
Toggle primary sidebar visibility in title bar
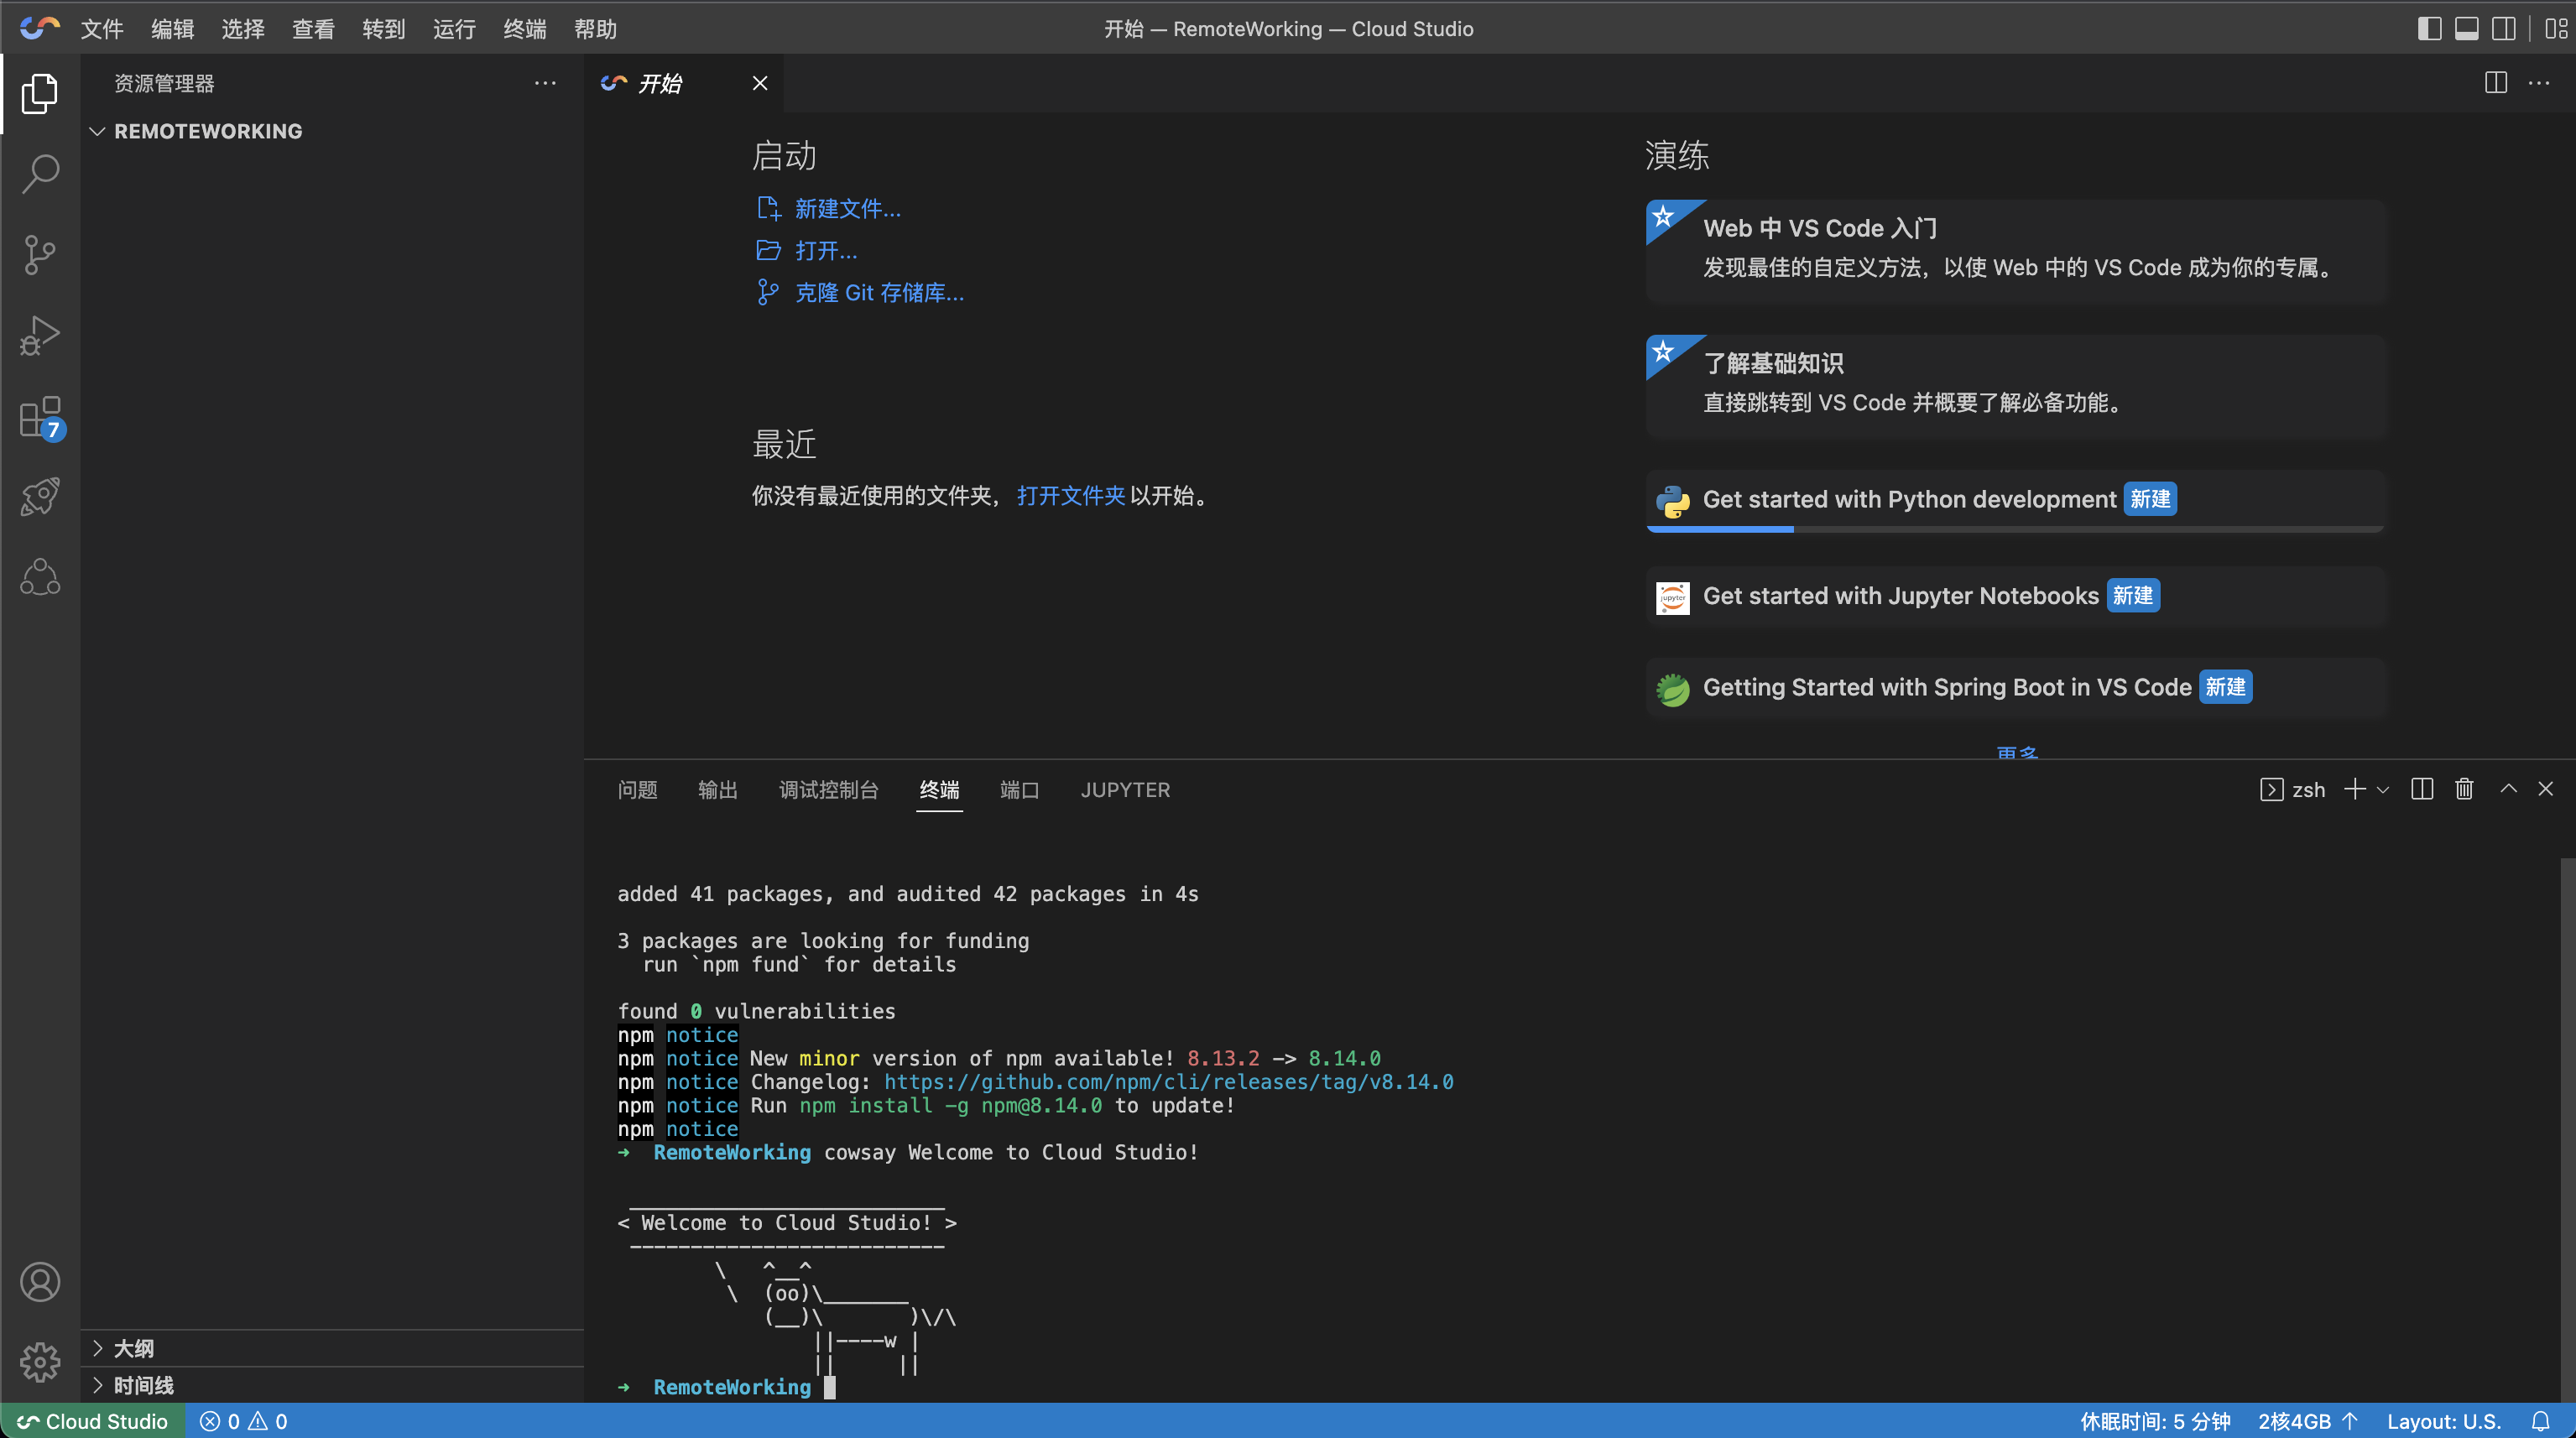(x=2429, y=28)
